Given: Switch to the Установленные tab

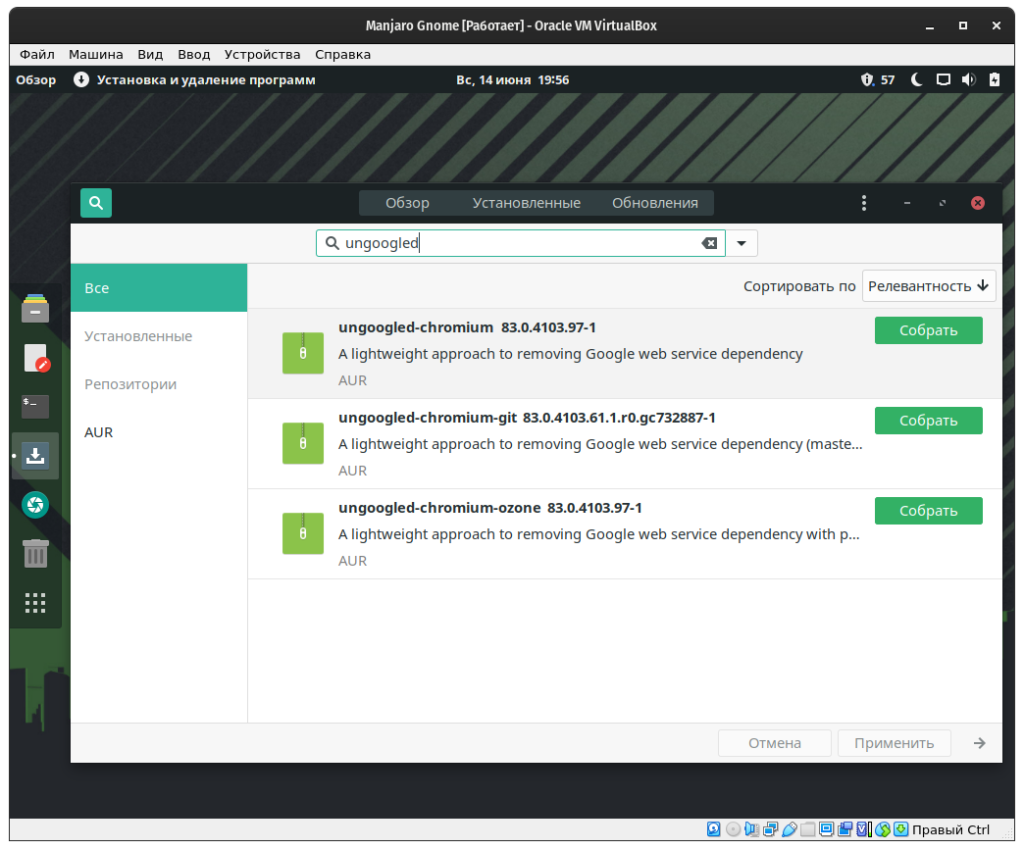Looking at the screenshot, I should click(x=526, y=203).
